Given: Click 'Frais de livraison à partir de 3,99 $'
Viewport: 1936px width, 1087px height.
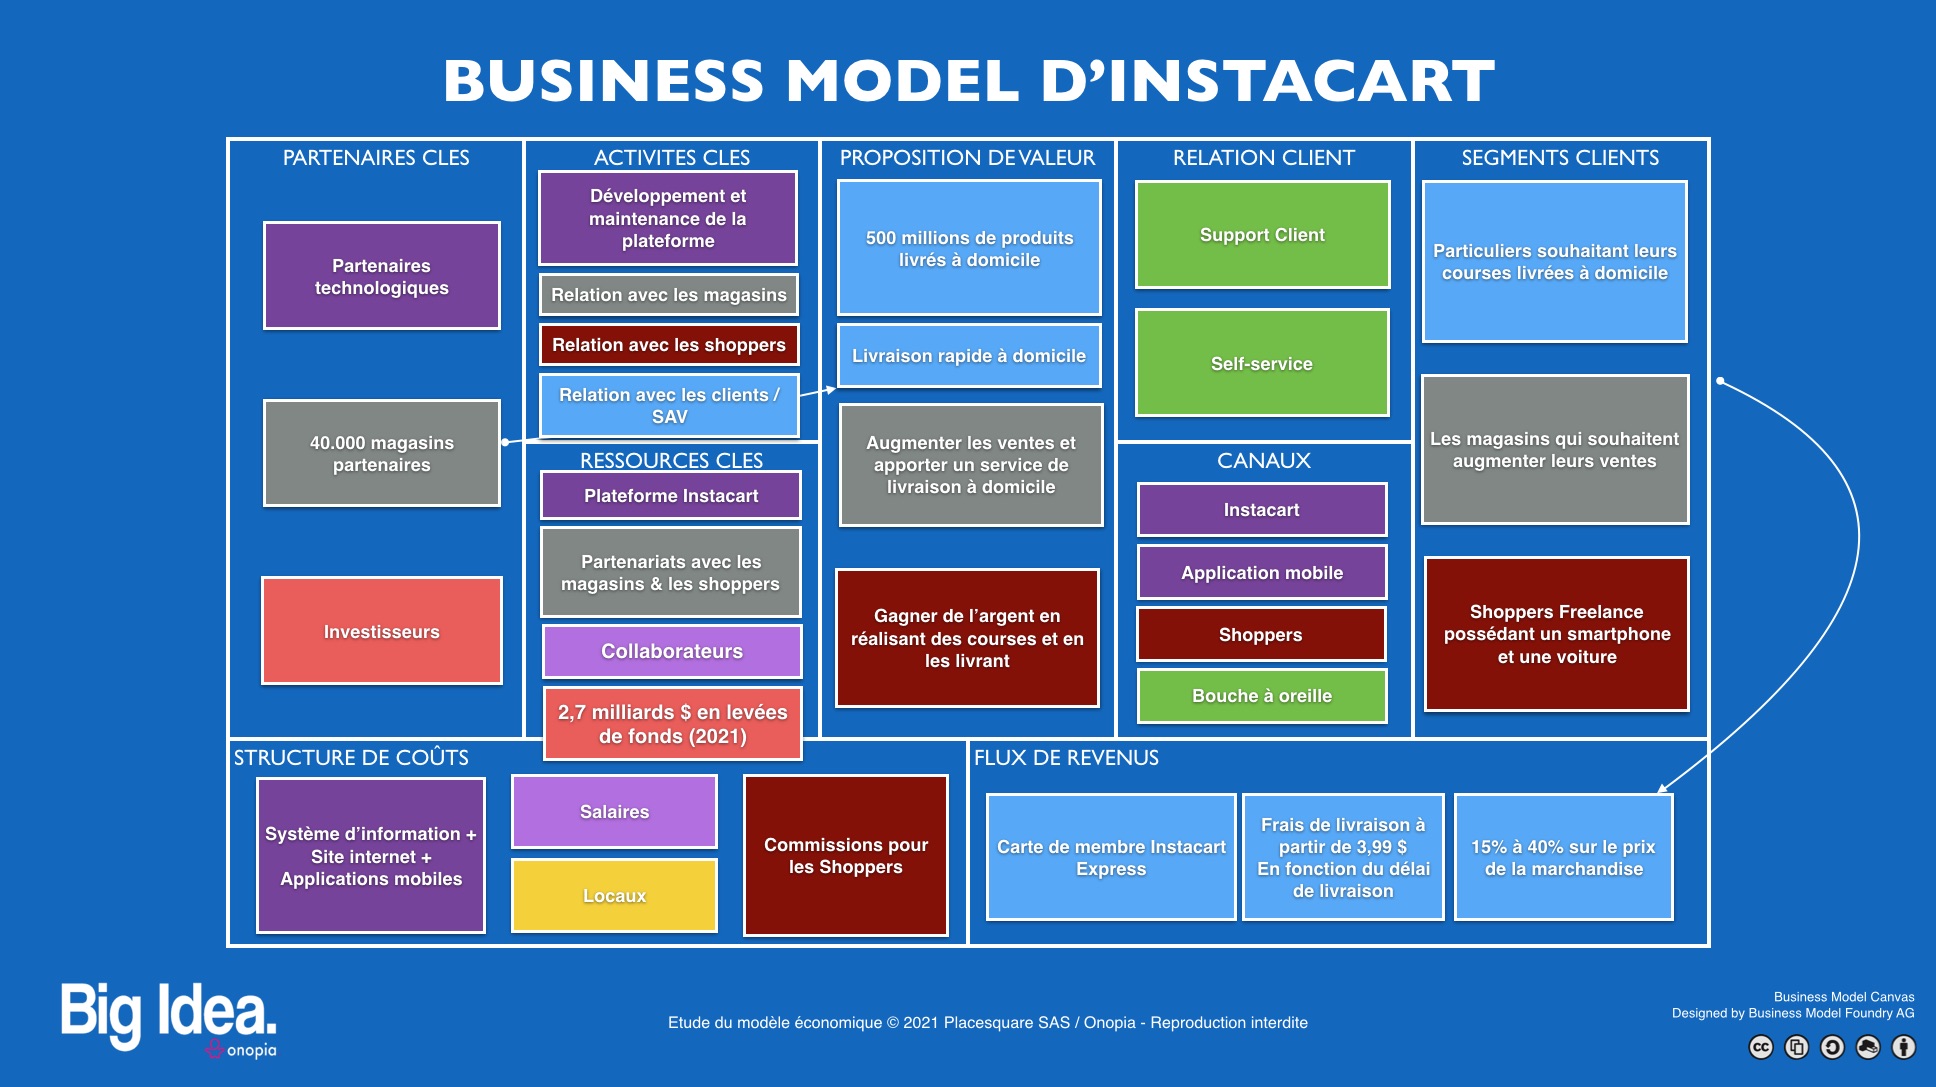Looking at the screenshot, I should click(1343, 857).
